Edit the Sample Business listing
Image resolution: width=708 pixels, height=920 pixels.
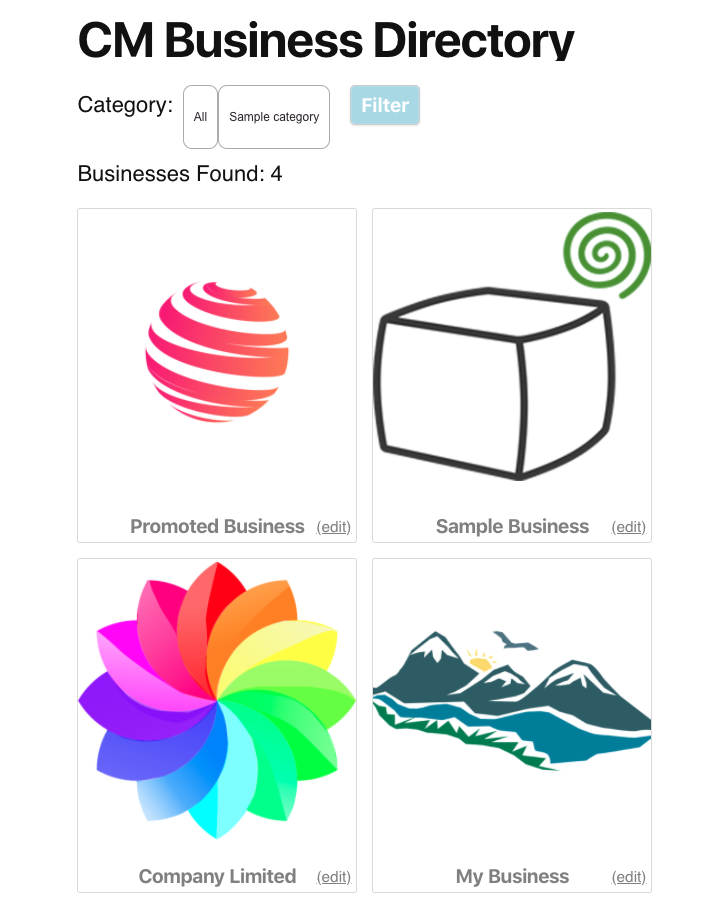click(629, 527)
